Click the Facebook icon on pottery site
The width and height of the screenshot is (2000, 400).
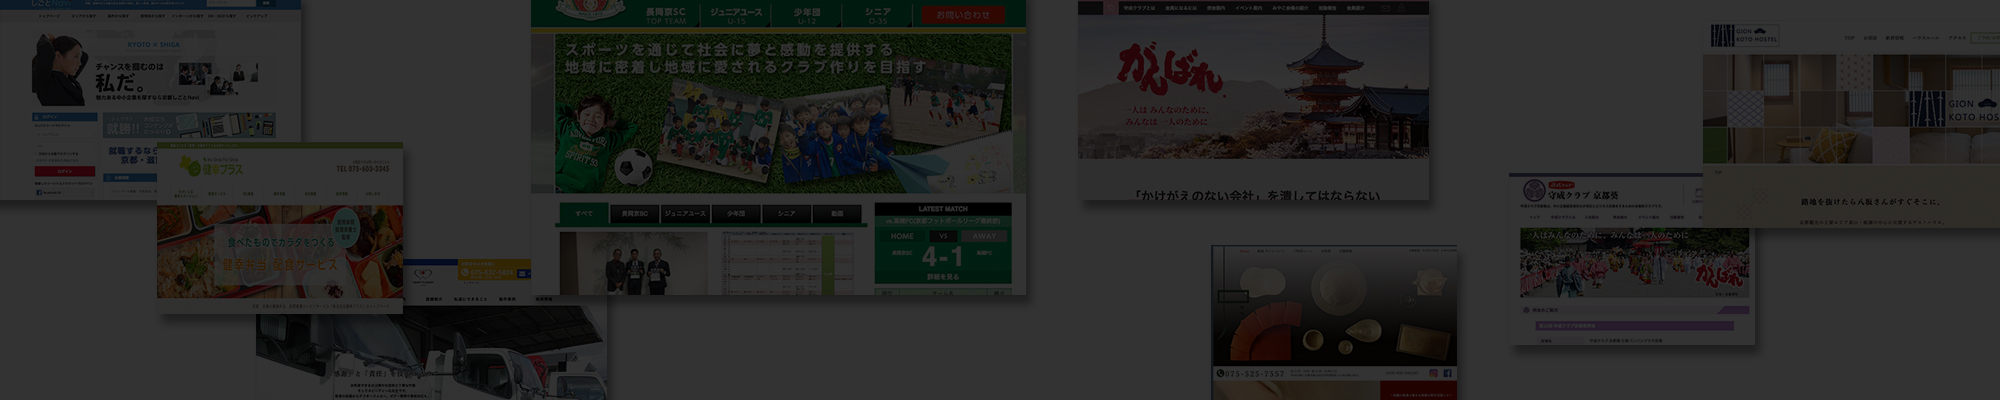[1447, 374]
